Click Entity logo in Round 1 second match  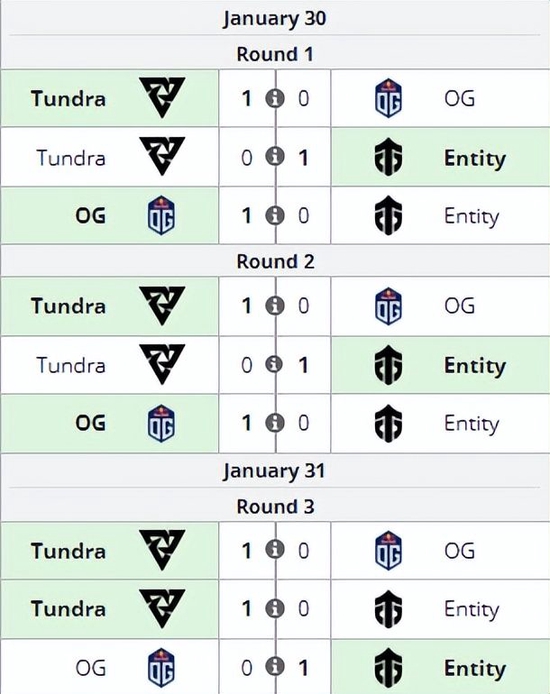point(388,157)
